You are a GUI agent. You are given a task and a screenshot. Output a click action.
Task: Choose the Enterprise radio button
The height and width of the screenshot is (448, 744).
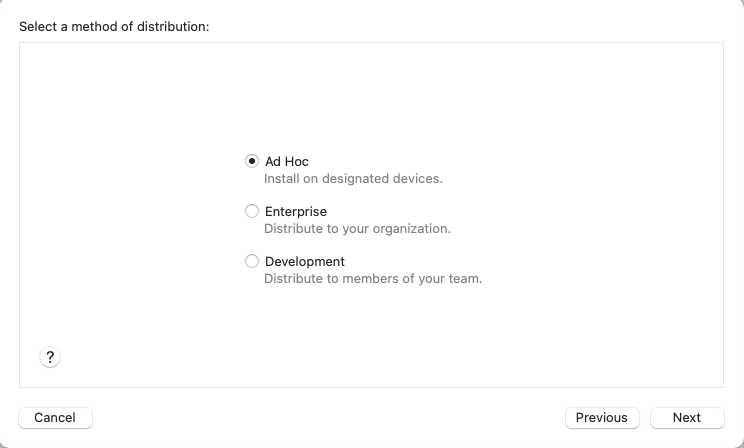[252, 211]
